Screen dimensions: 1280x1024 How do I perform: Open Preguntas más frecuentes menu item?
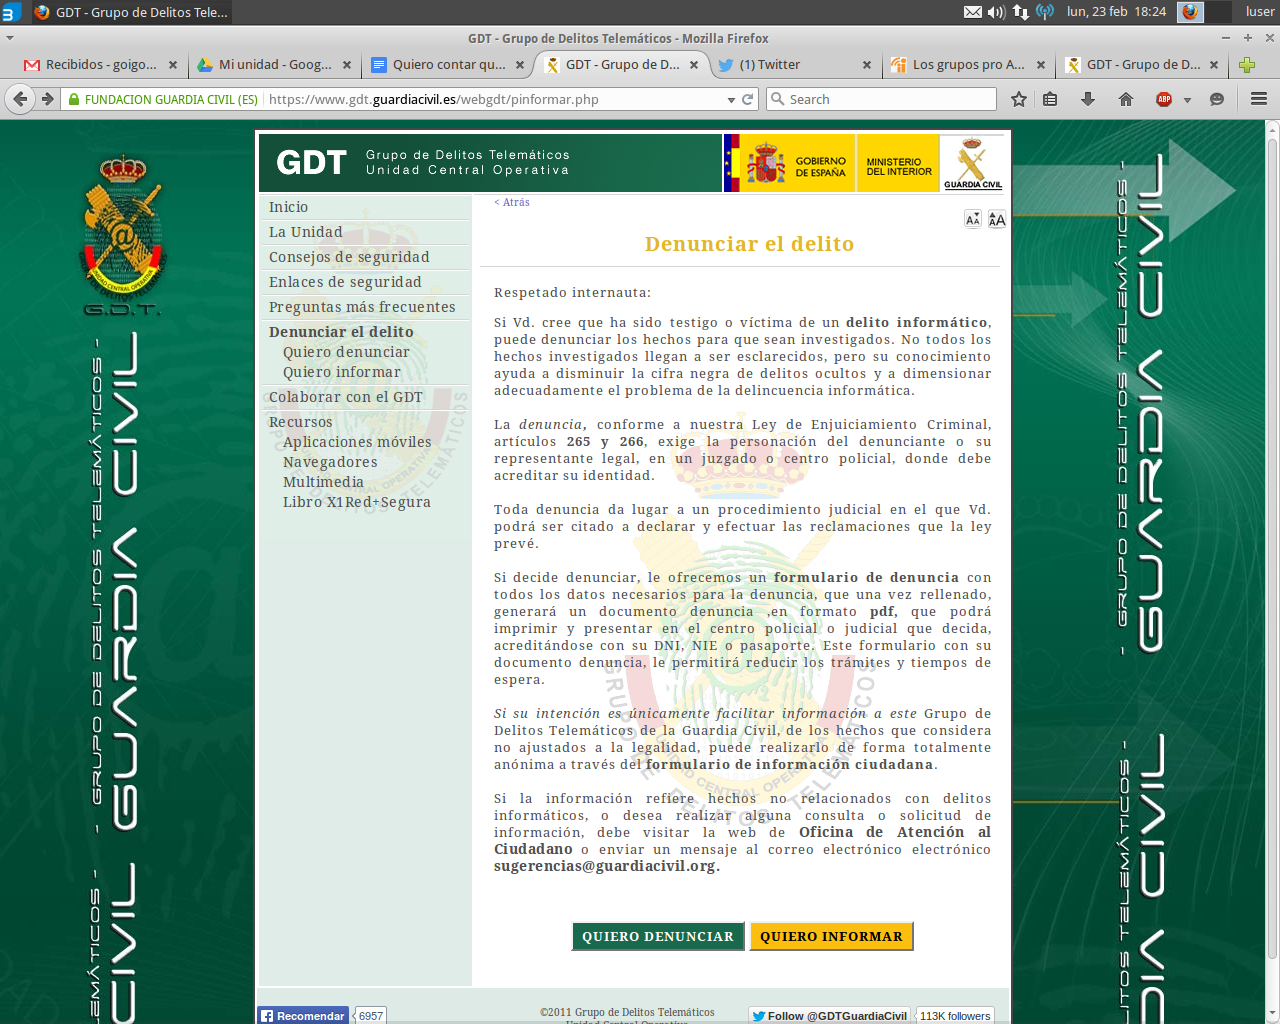pyautogui.click(x=362, y=307)
